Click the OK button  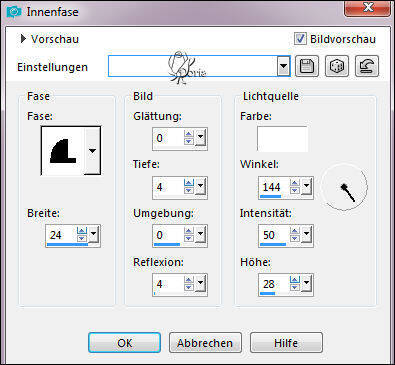pos(124,343)
